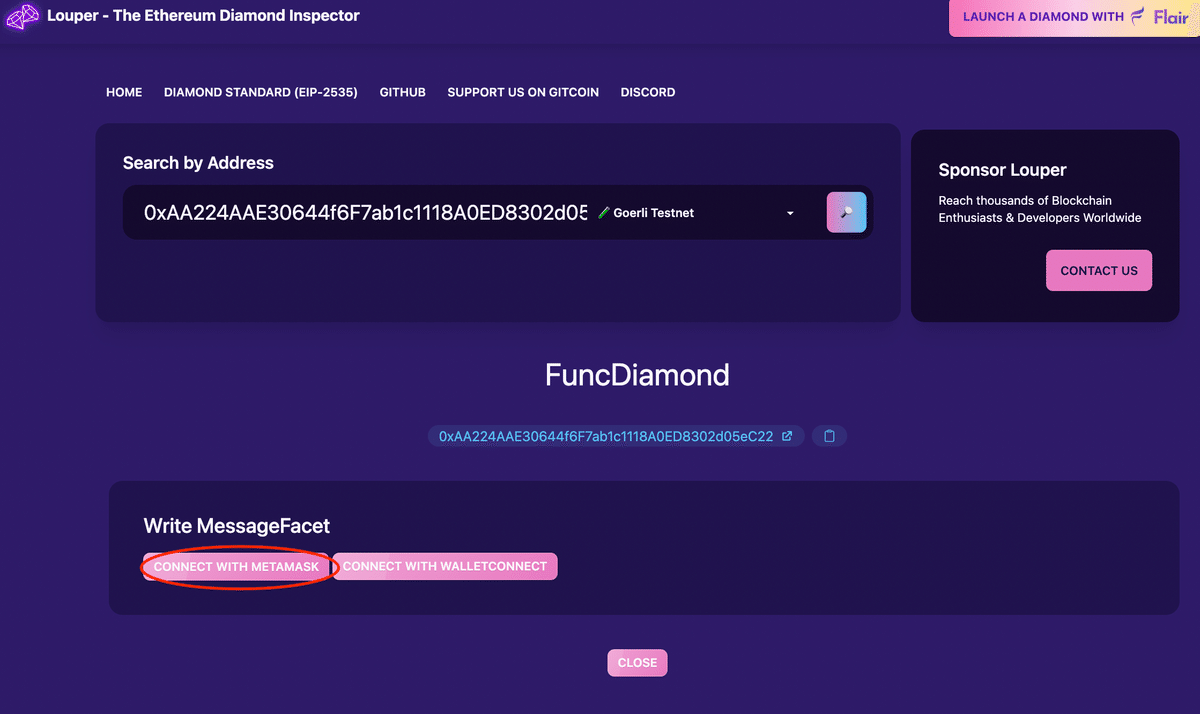This screenshot has height=714, width=1200.
Task: Click CONNECT WITH METAMASK button
Action: (x=236, y=567)
